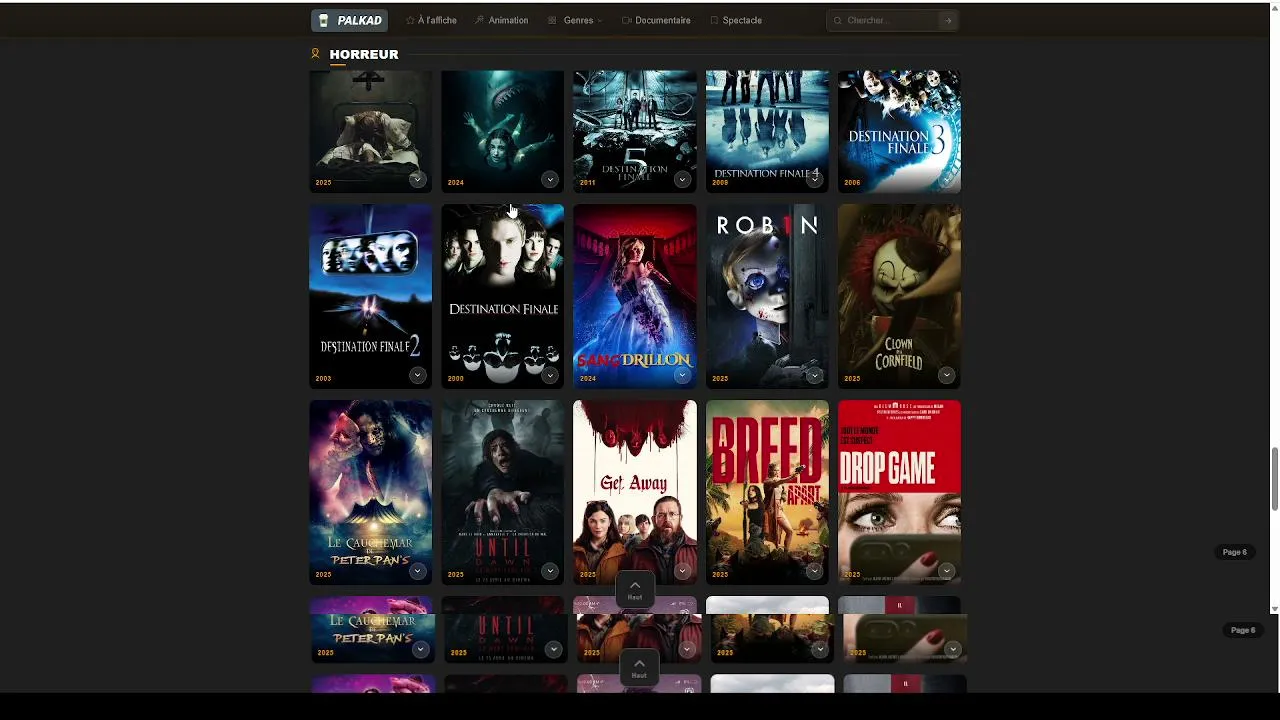Open the chevron on Get Away in the full-height row
The width and height of the screenshot is (1280, 720).
pos(682,571)
